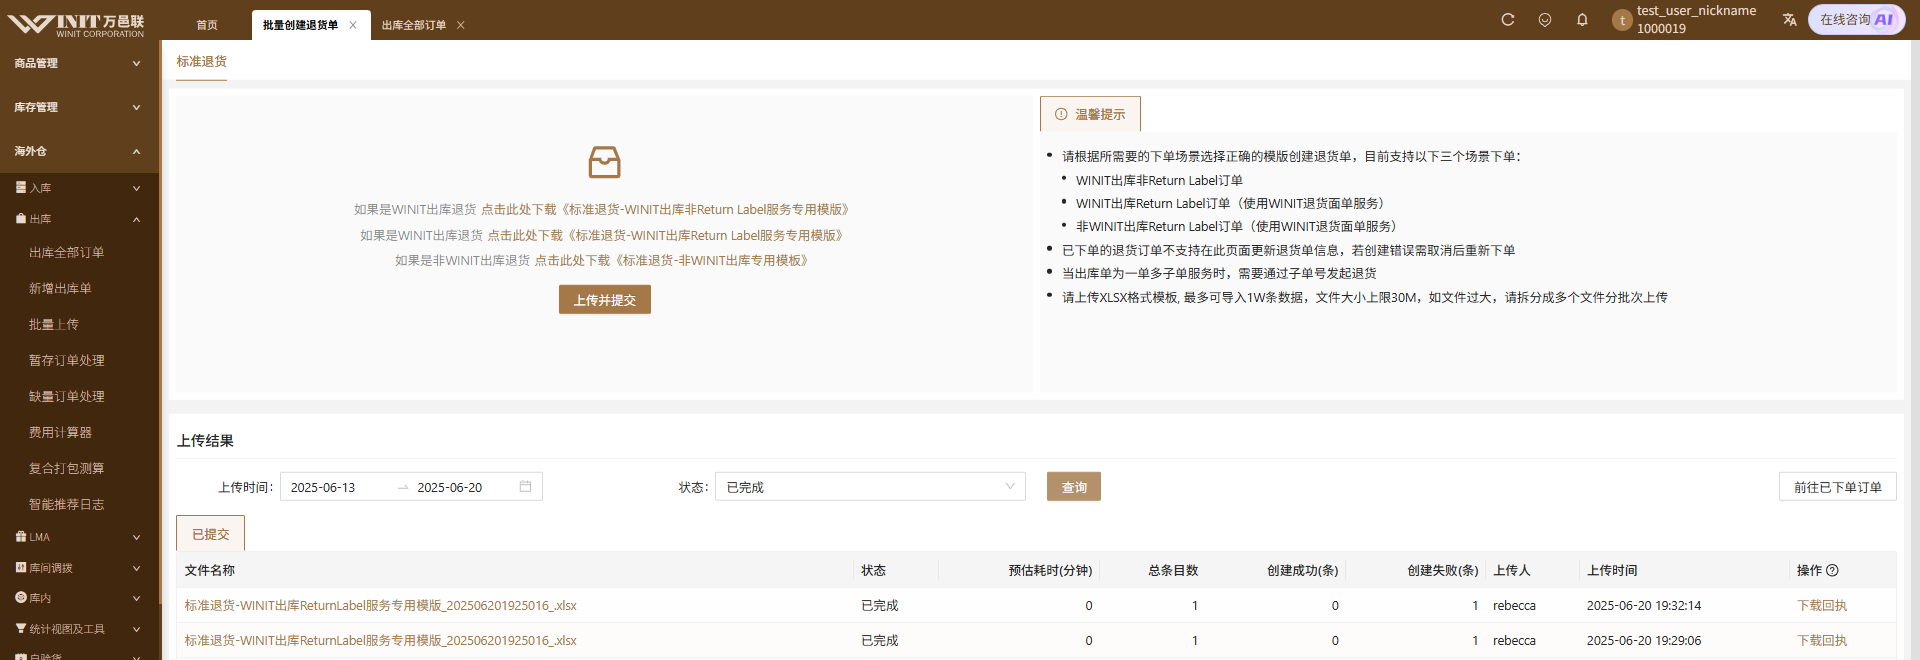The width and height of the screenshot is (1920, 660).
Task: Click the refresh icon in top bar
Action: coord(1508,20)
